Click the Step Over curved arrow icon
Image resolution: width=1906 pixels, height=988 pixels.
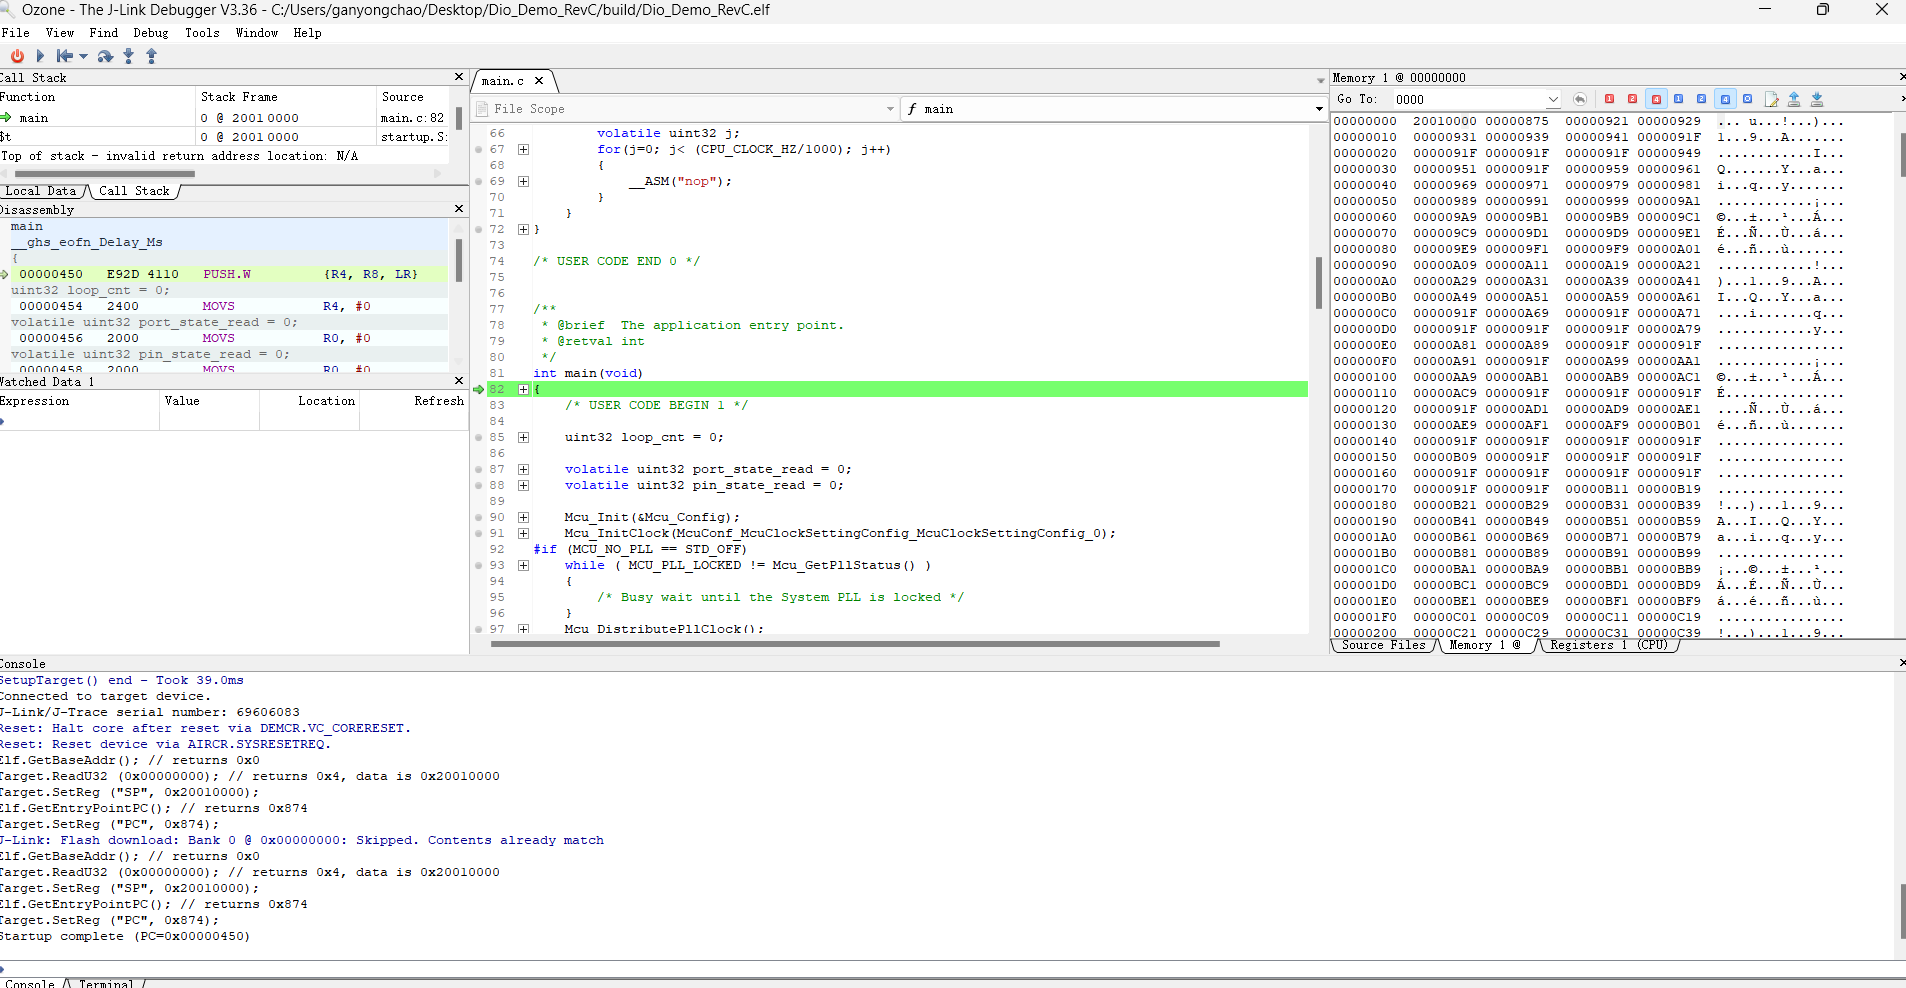(105, 56)
